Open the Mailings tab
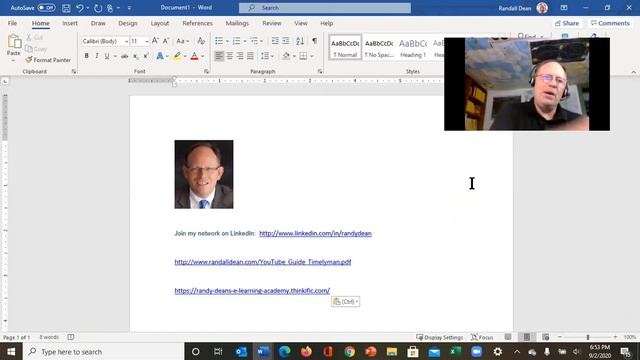The image size is (640, 360). [237, 23]
